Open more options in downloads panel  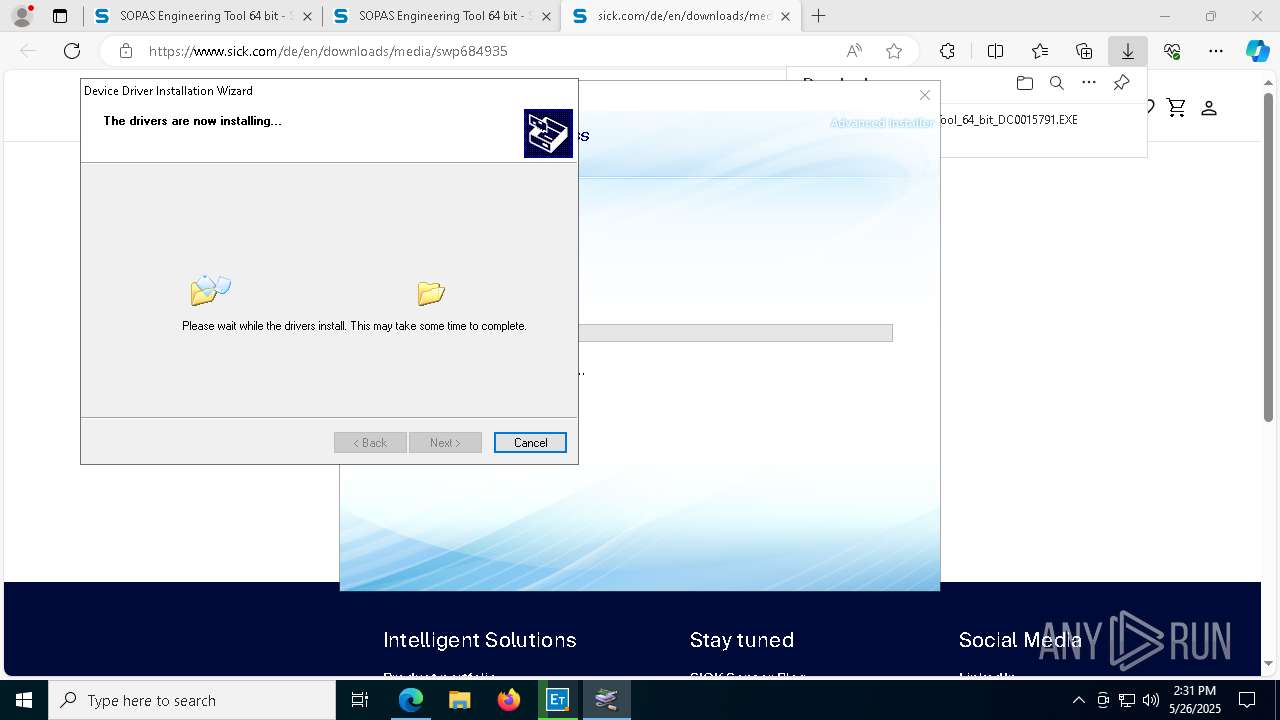pos(1089,83)
